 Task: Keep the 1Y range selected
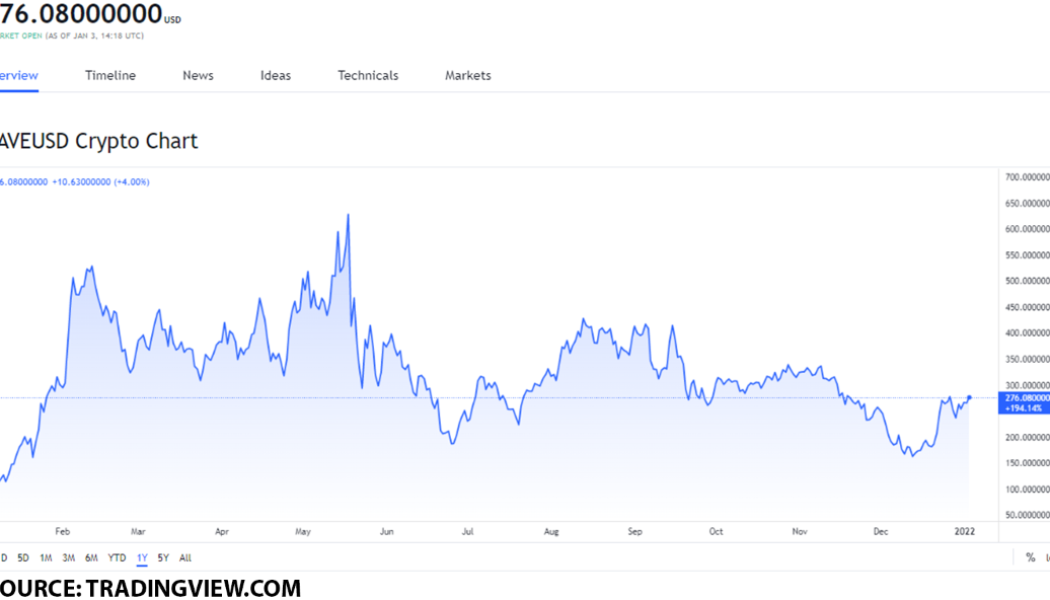142,557
